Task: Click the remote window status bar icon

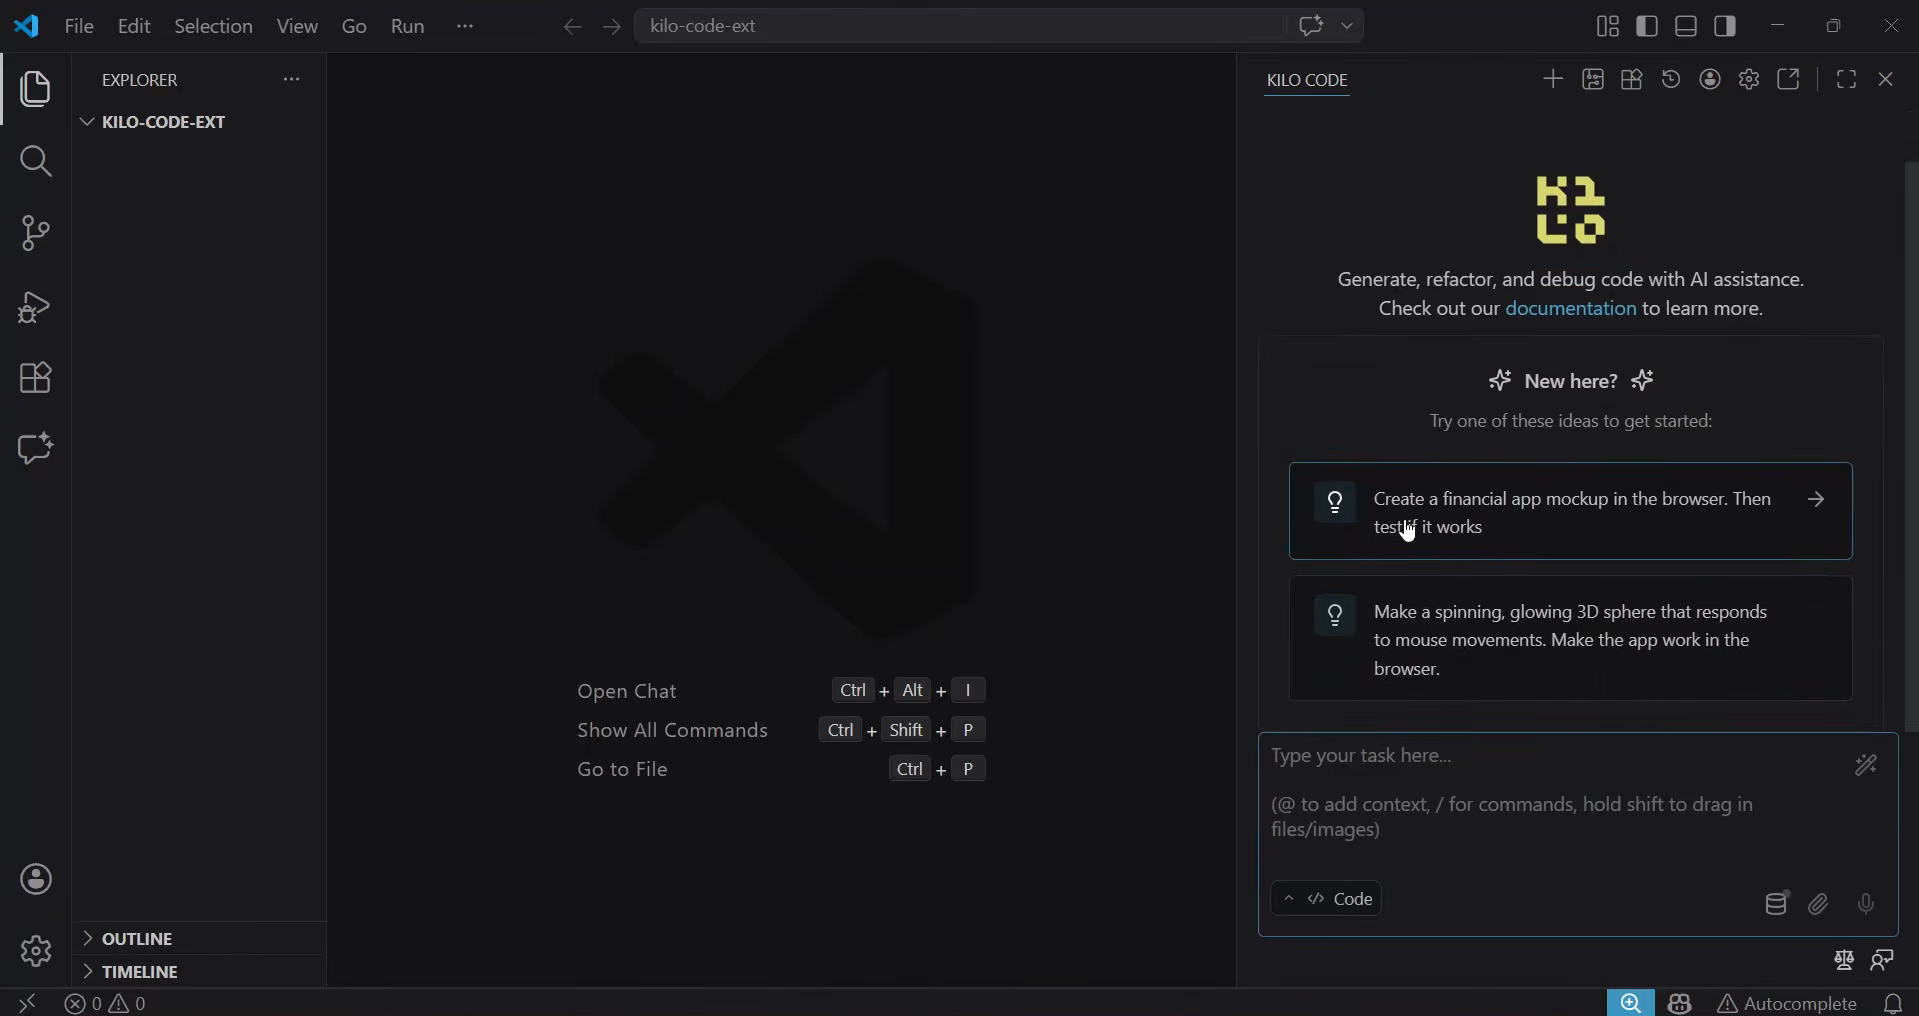Action: tap(27, 1003)
